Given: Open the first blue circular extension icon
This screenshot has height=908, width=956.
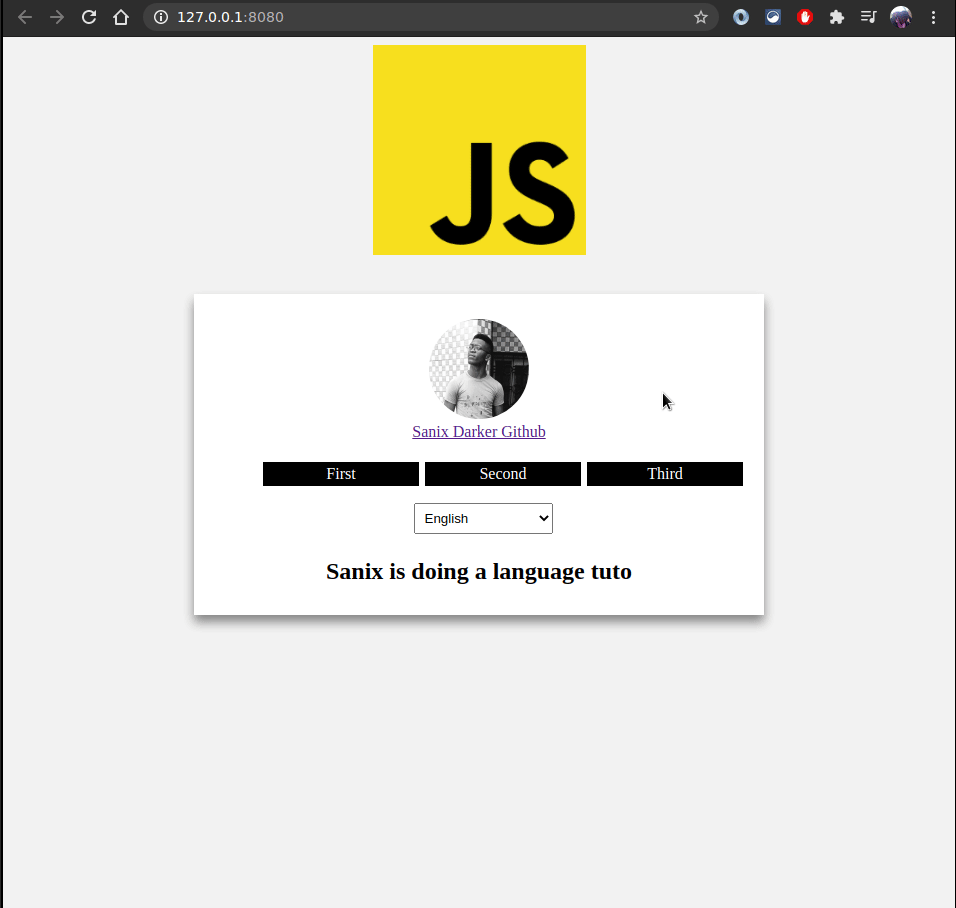Looking at the screenshot, I should point(741,17).
